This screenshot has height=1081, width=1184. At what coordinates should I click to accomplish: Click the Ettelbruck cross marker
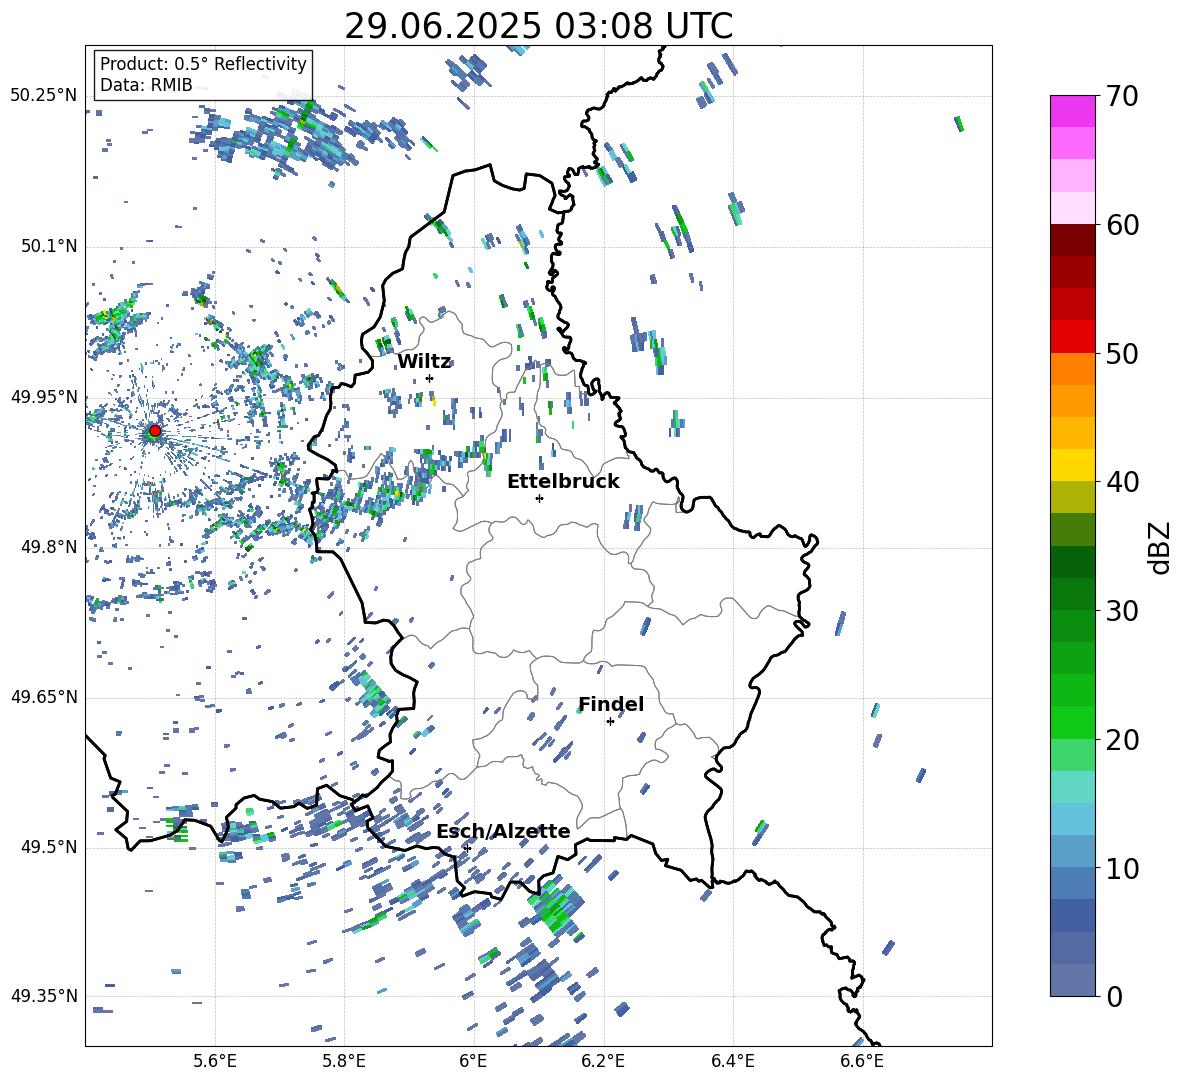tap(539, 498)
